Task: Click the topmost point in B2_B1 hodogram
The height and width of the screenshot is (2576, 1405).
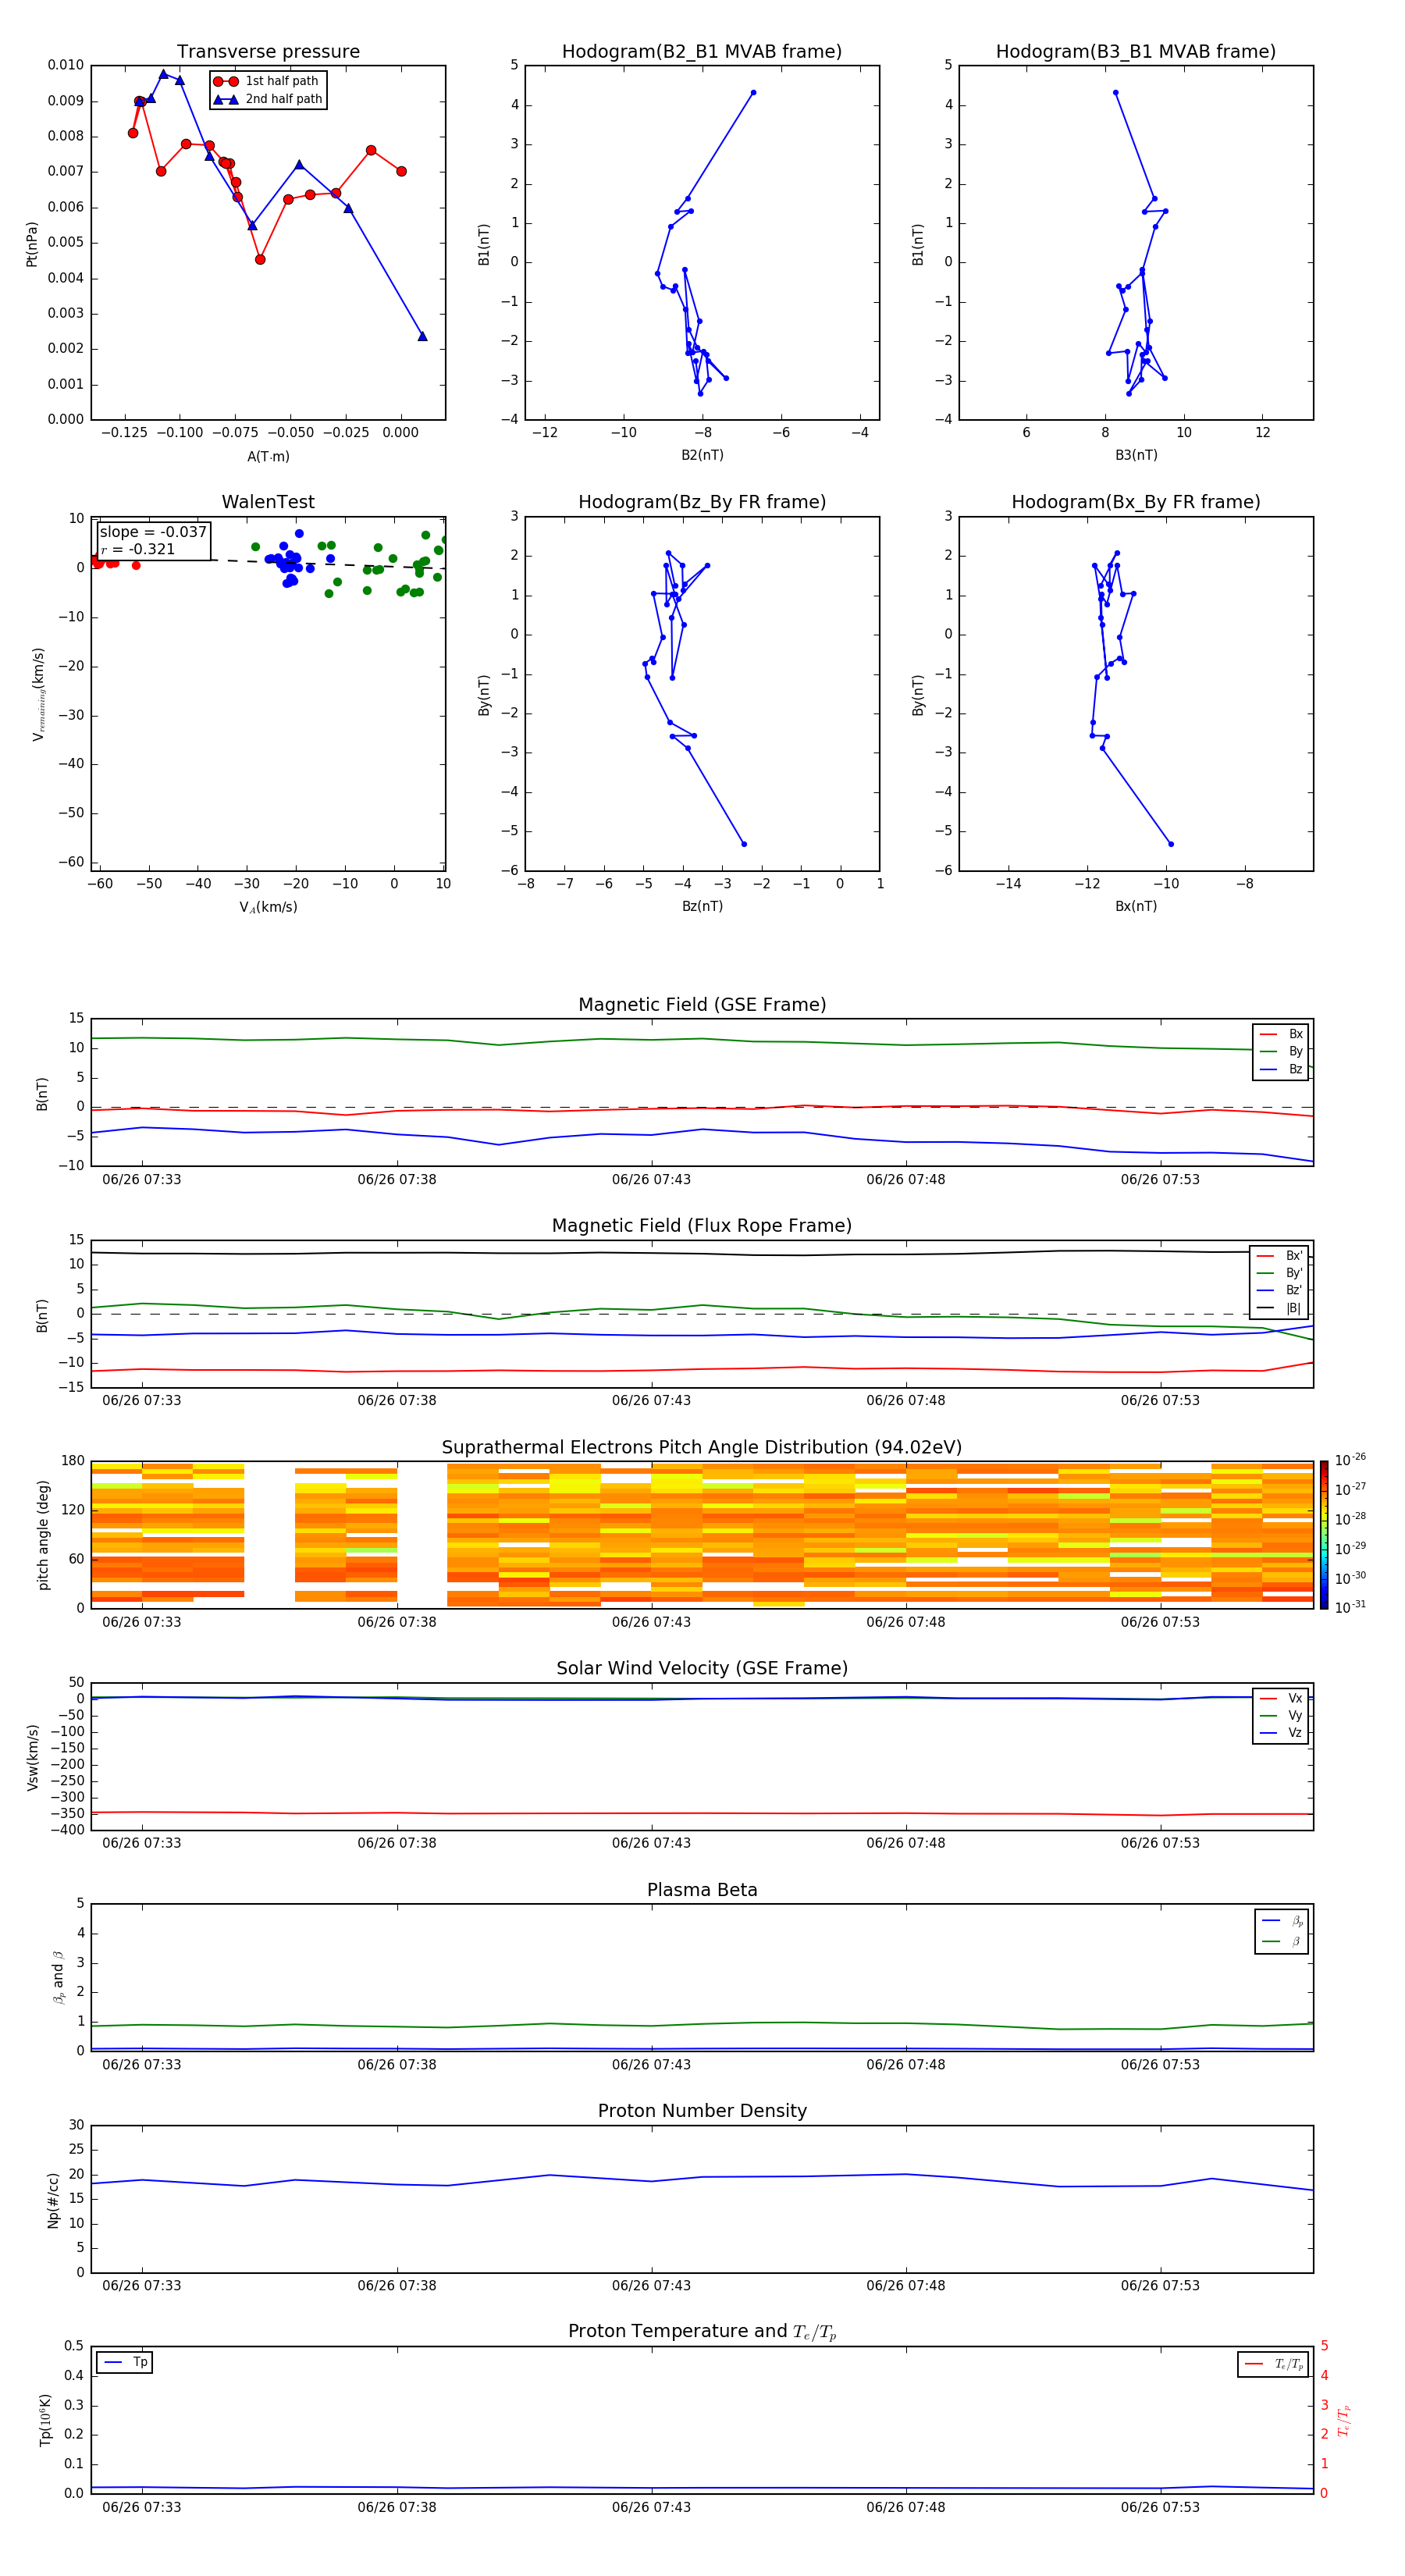Action: pyautogui.click(x=753, y=93)
